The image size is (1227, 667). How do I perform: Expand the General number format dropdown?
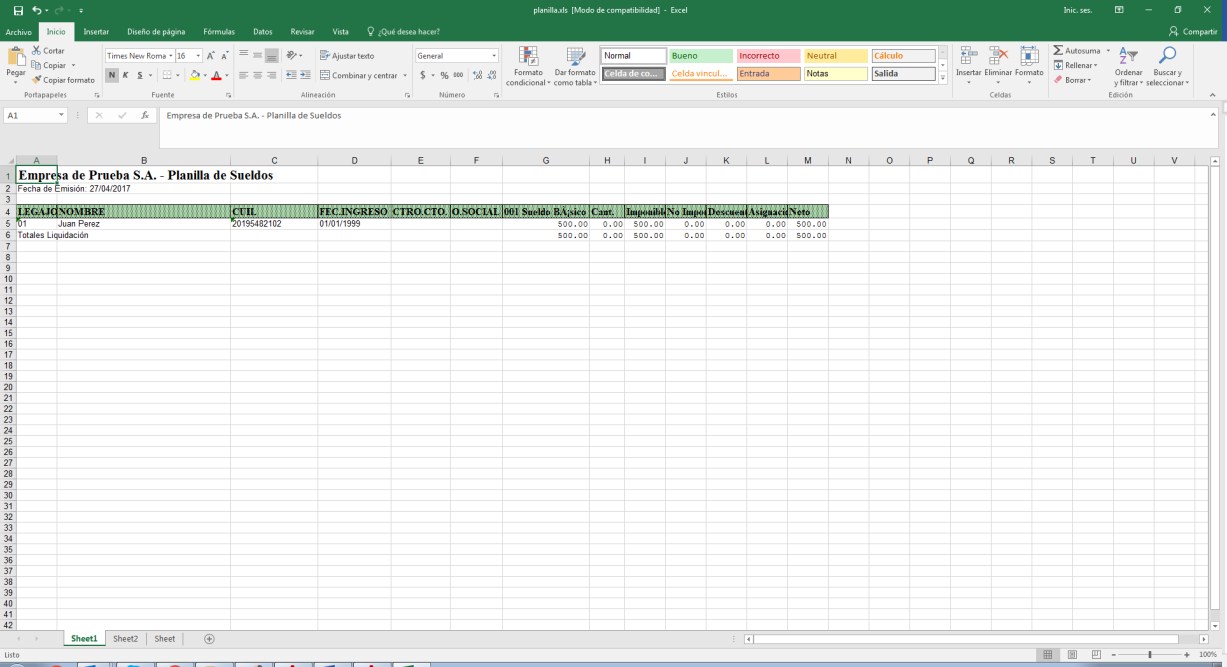pos(494,56)
